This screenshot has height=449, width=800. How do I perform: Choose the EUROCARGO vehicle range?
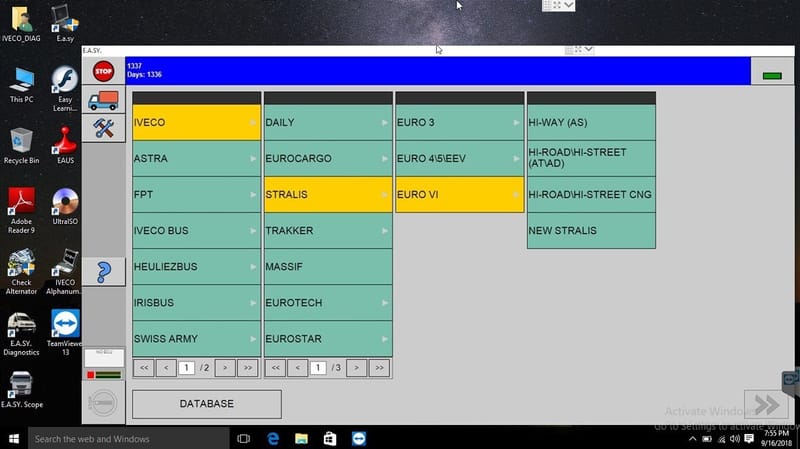tap(328, 159)
